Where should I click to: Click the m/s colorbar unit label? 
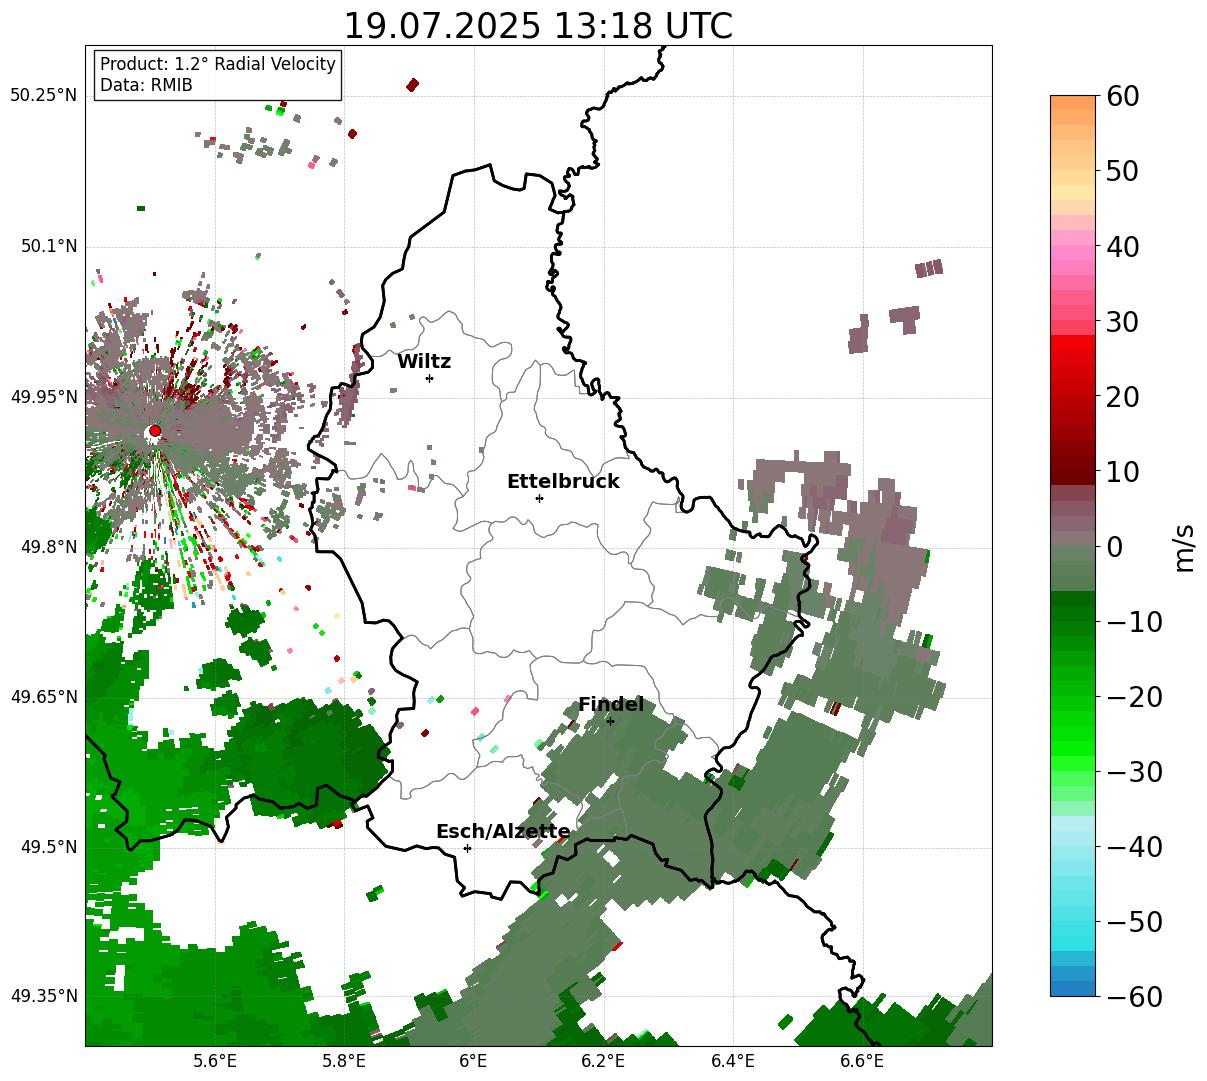(x=1184, y=546)
